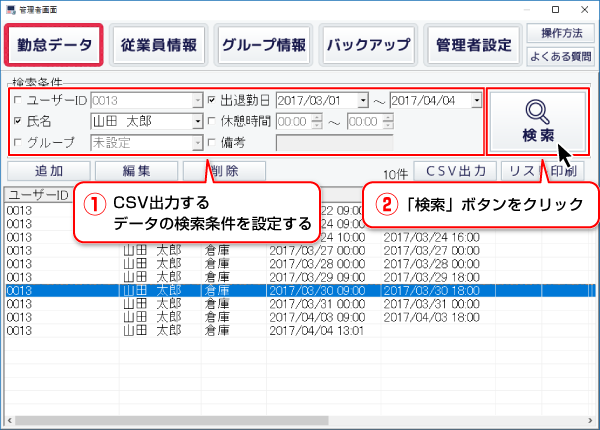
Task: Toggle the ユーザーID checkbox
Action: point(15,100)
